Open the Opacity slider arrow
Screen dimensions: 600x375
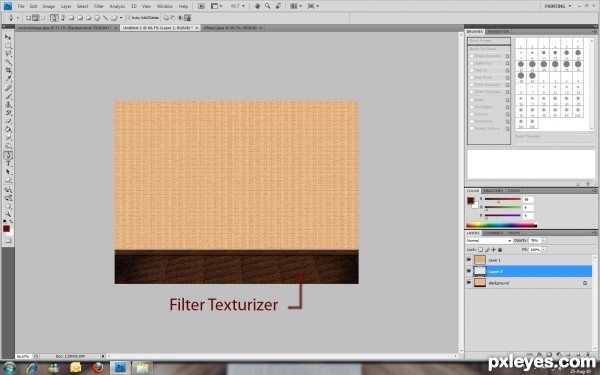(544, 240)
